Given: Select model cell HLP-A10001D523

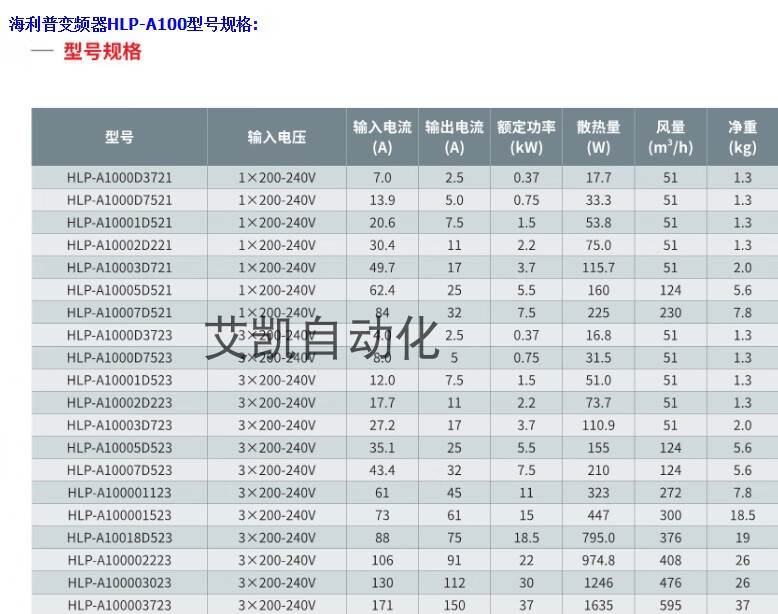Looking at the screenshot, I should 119,380.
